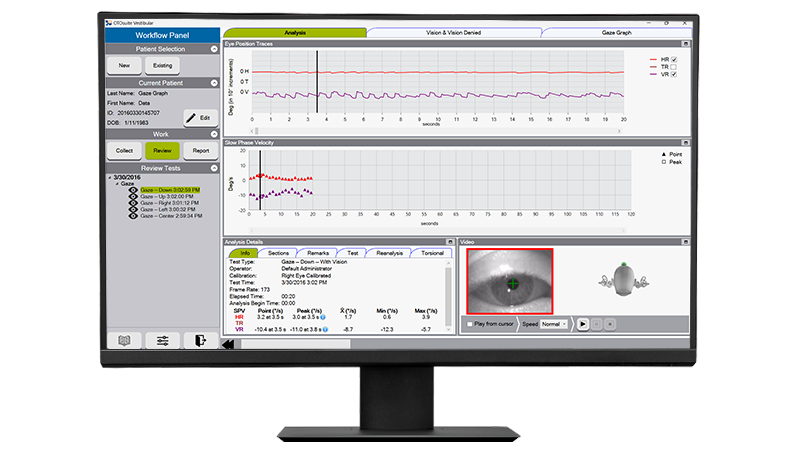Click the Collect work button
This screenshot has width=800, height=450.
click(x=124, y=150)
